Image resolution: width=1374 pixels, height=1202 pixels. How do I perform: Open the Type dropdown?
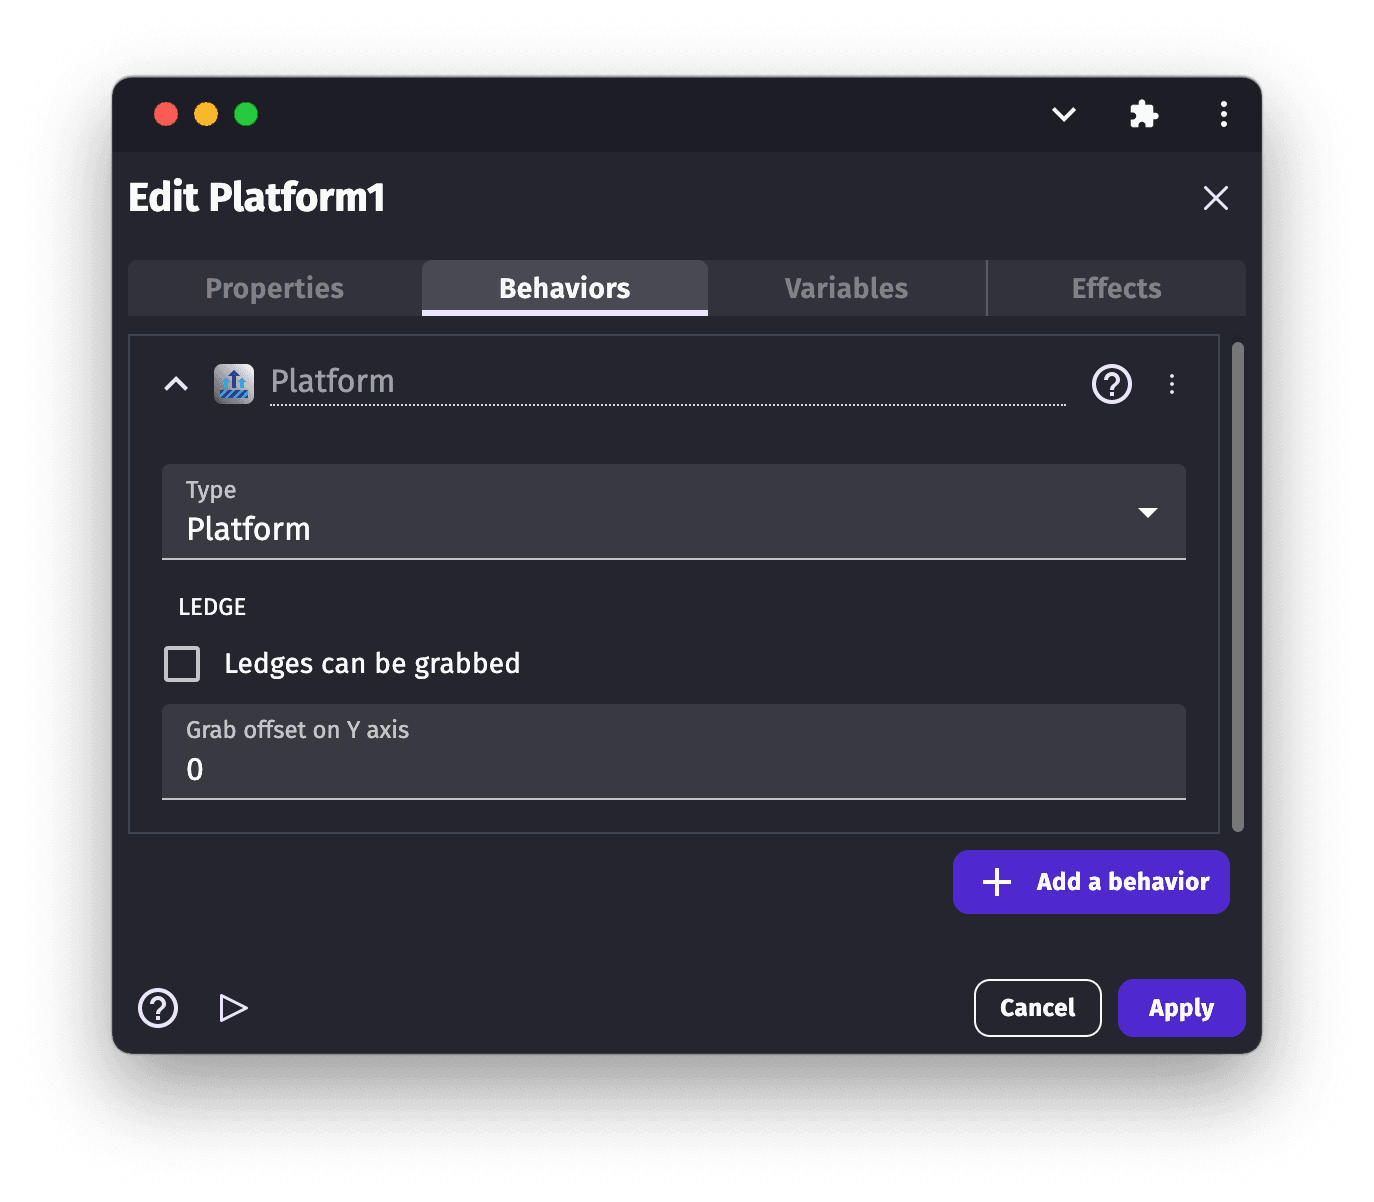pos(673,512)
